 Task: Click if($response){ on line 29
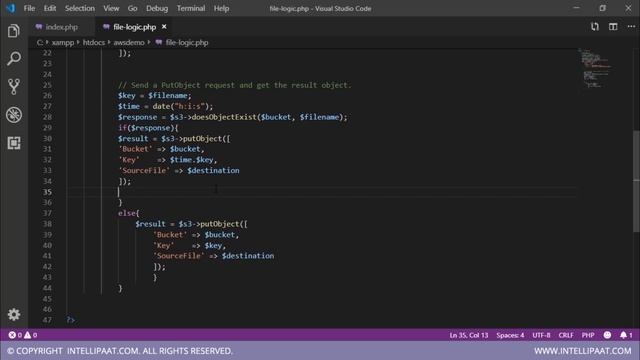point(148,128)
